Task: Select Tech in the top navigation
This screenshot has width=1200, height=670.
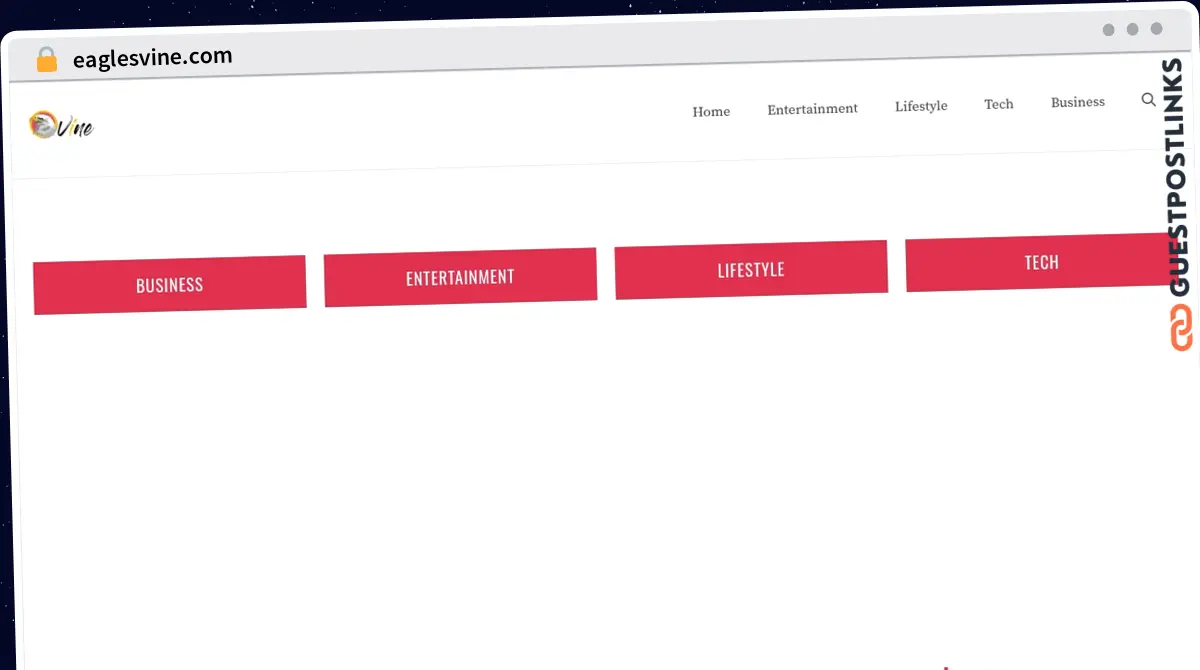Action: point(998,104)
